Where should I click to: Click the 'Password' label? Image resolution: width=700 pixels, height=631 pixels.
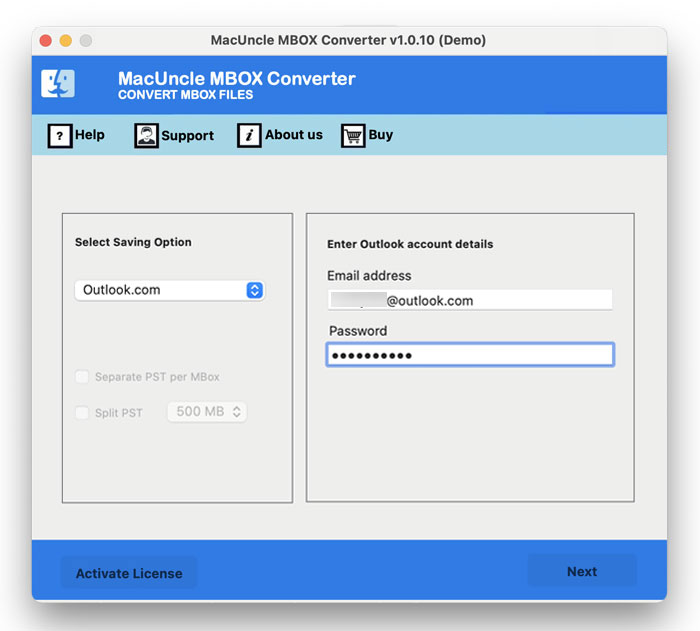point(358,331)
